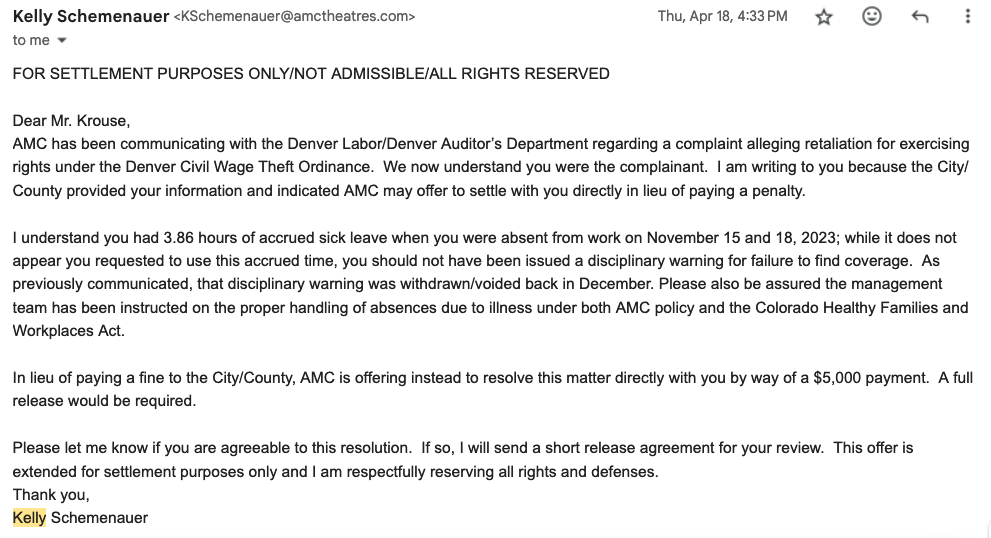Star this email from Kelly Schemenauer
Viewport: 991px width, 538px height.
[x=824, y=17]
